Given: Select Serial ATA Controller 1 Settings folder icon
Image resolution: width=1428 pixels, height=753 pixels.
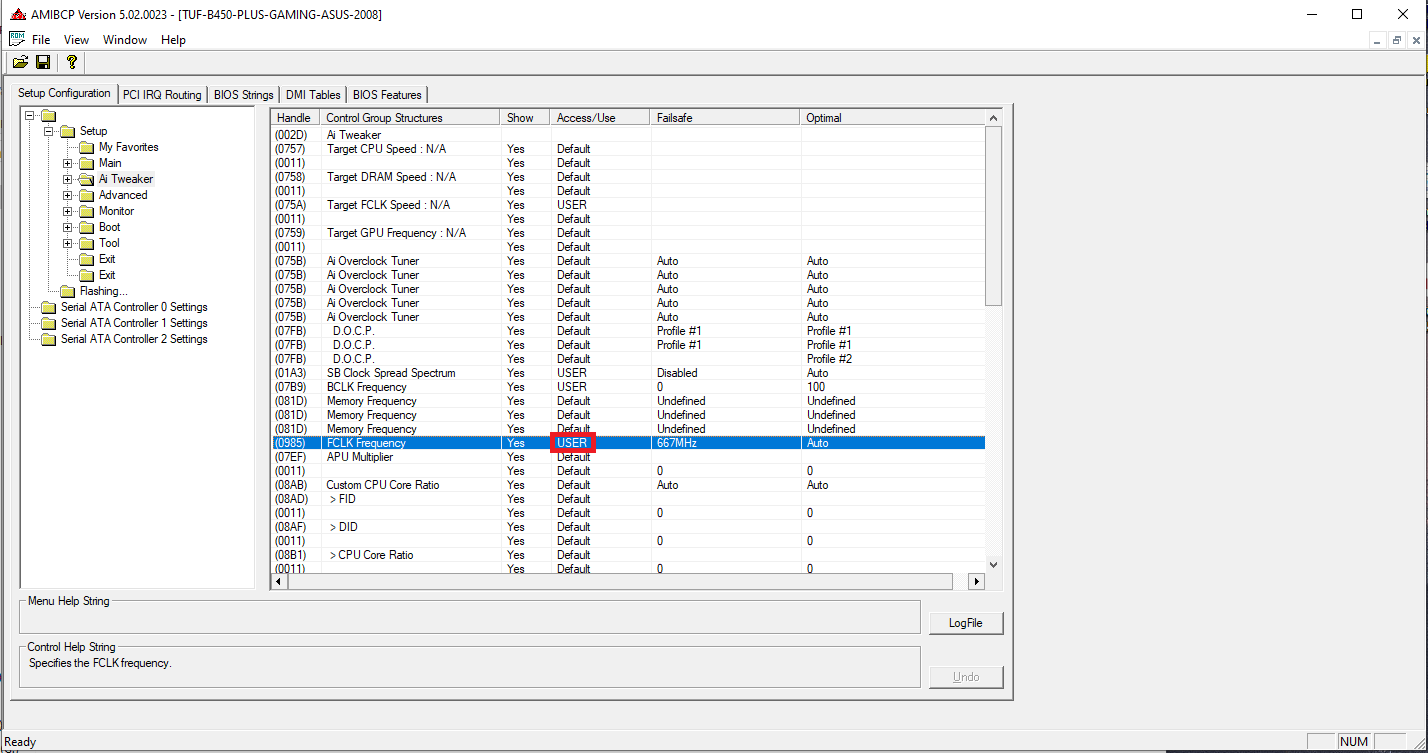Looking at the screenshot, I should (48, 323).
